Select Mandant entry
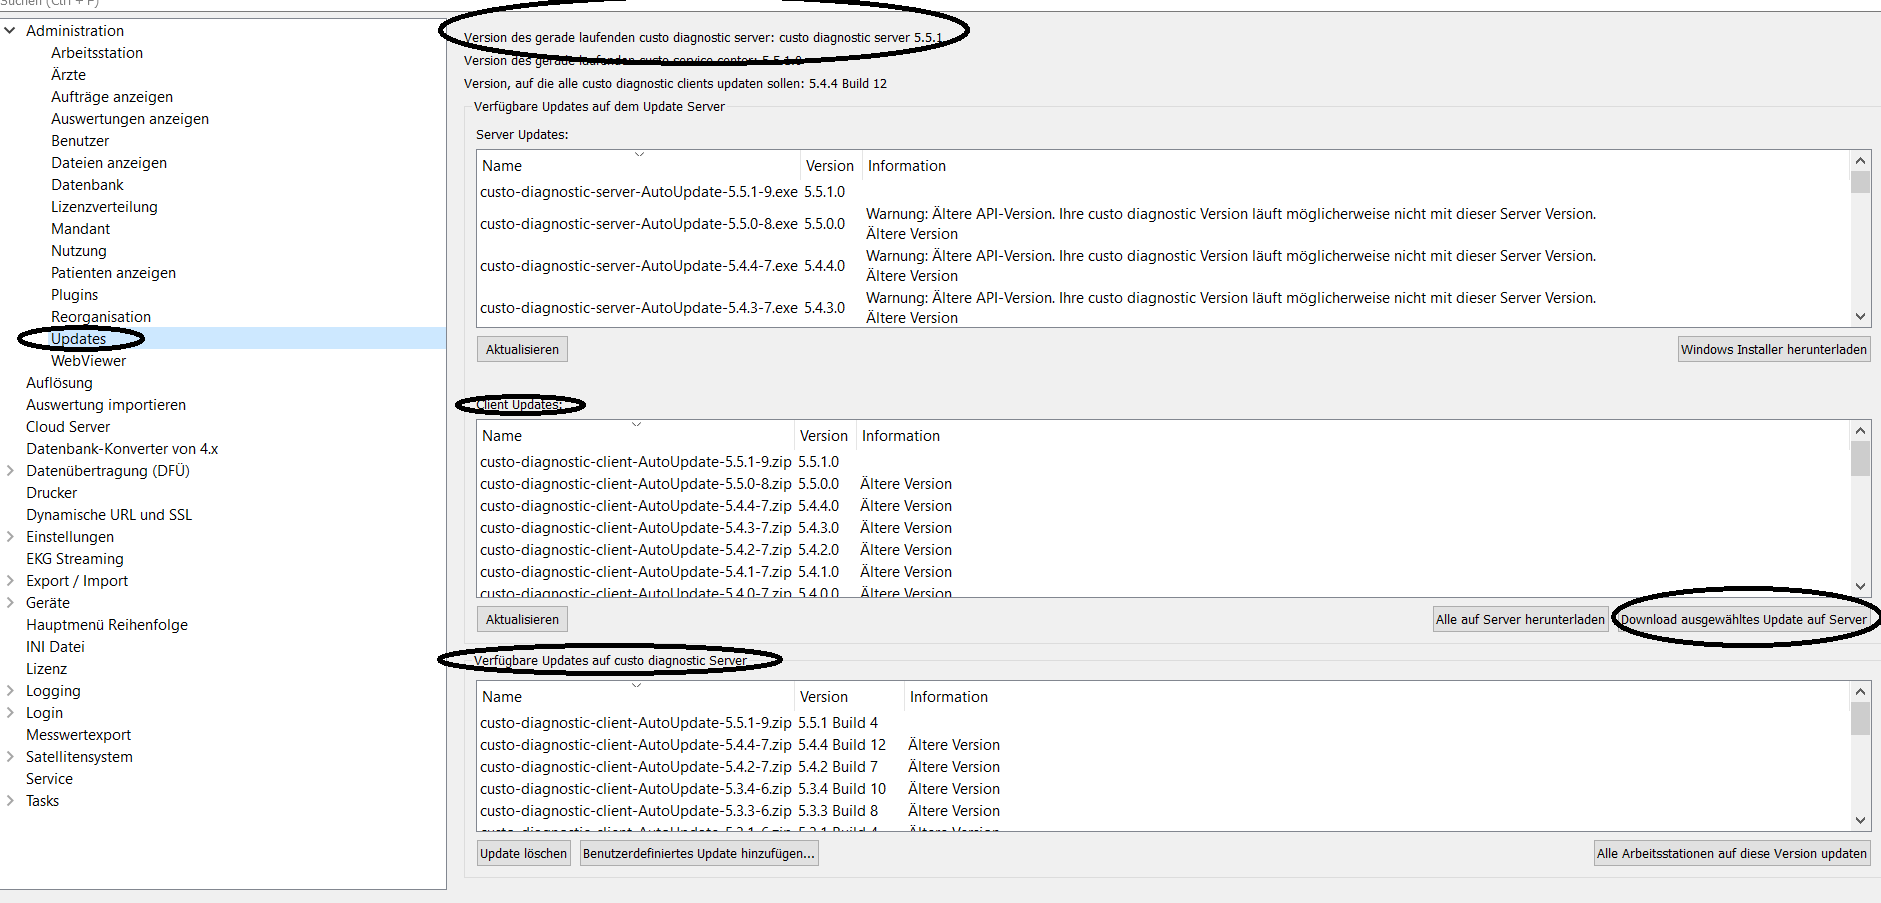The image size is (1881, 903). tap(80, 229)
